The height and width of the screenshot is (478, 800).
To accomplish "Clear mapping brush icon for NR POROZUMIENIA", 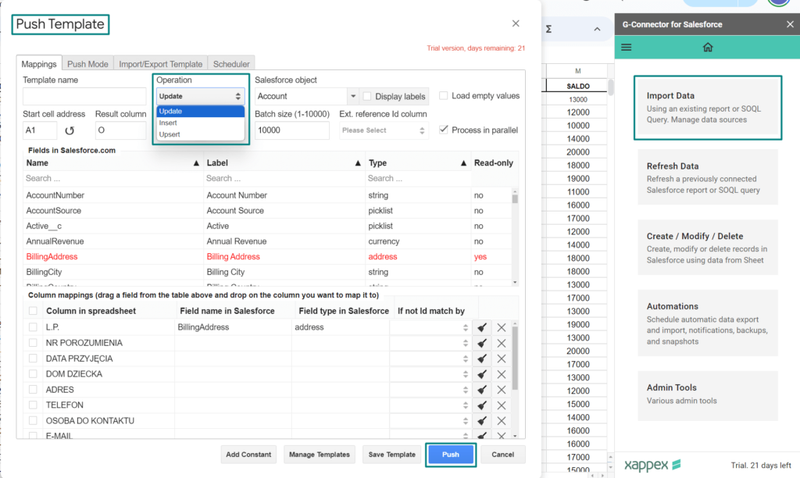I will point(482,343).
